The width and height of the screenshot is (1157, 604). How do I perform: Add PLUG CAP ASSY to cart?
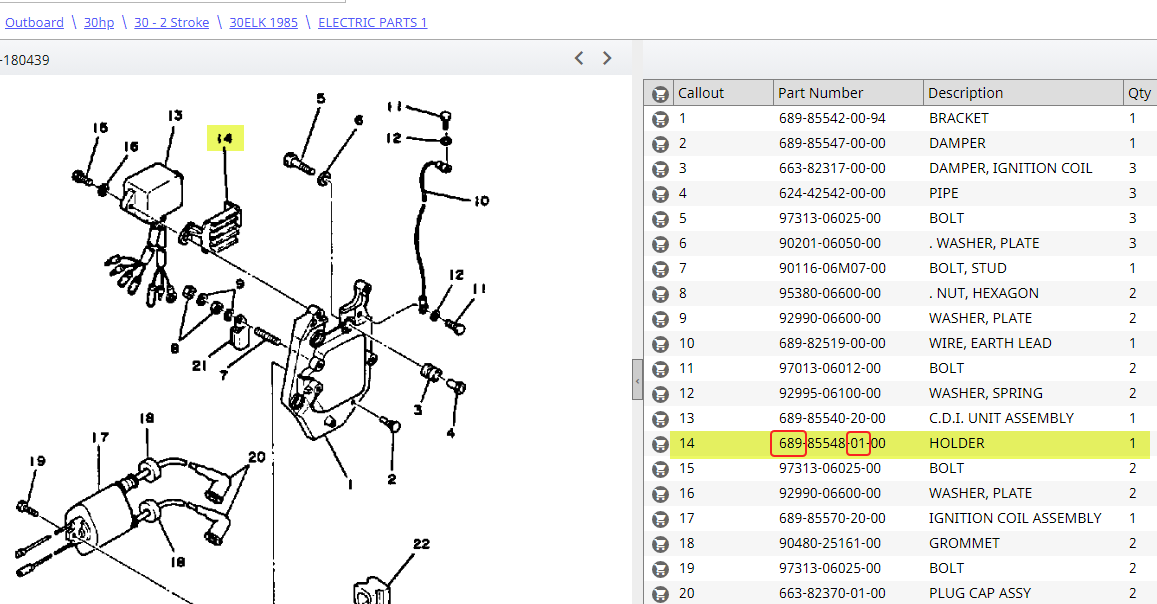[x=660, y=594]
